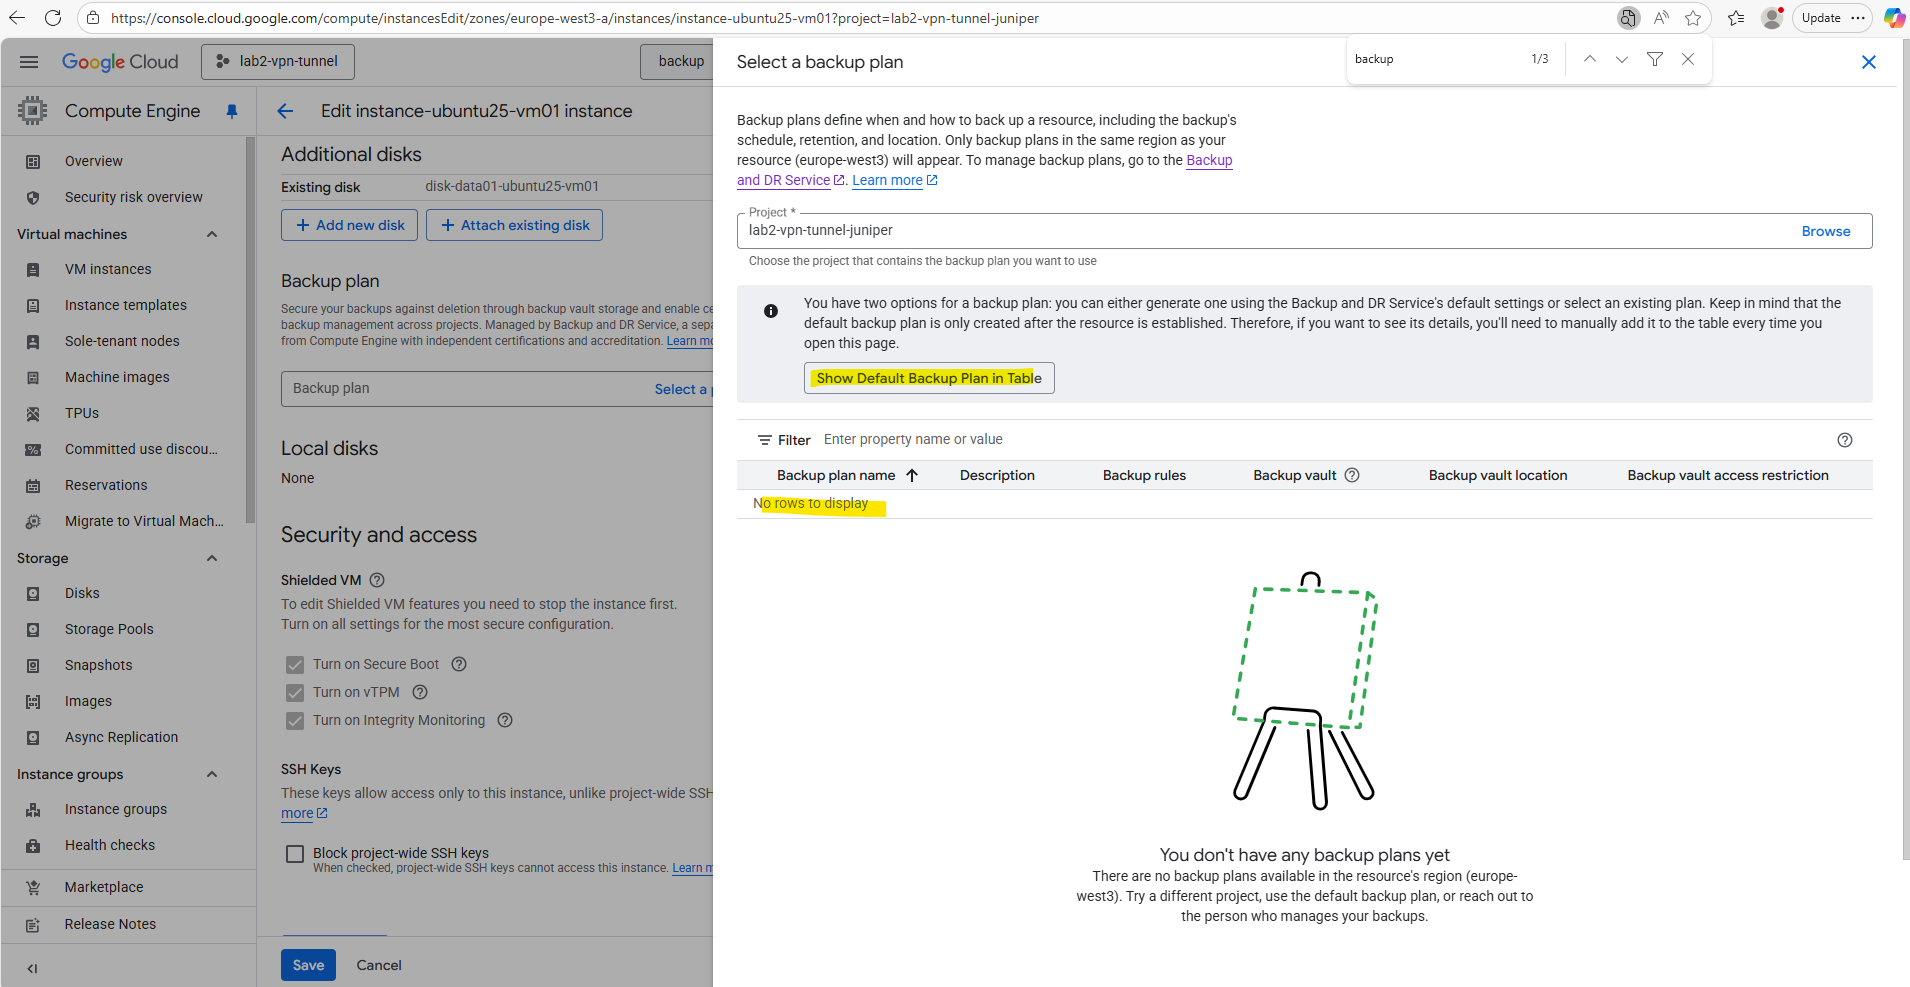Open Security risk overview
1910x987 pixels.
tap(134, 197)
